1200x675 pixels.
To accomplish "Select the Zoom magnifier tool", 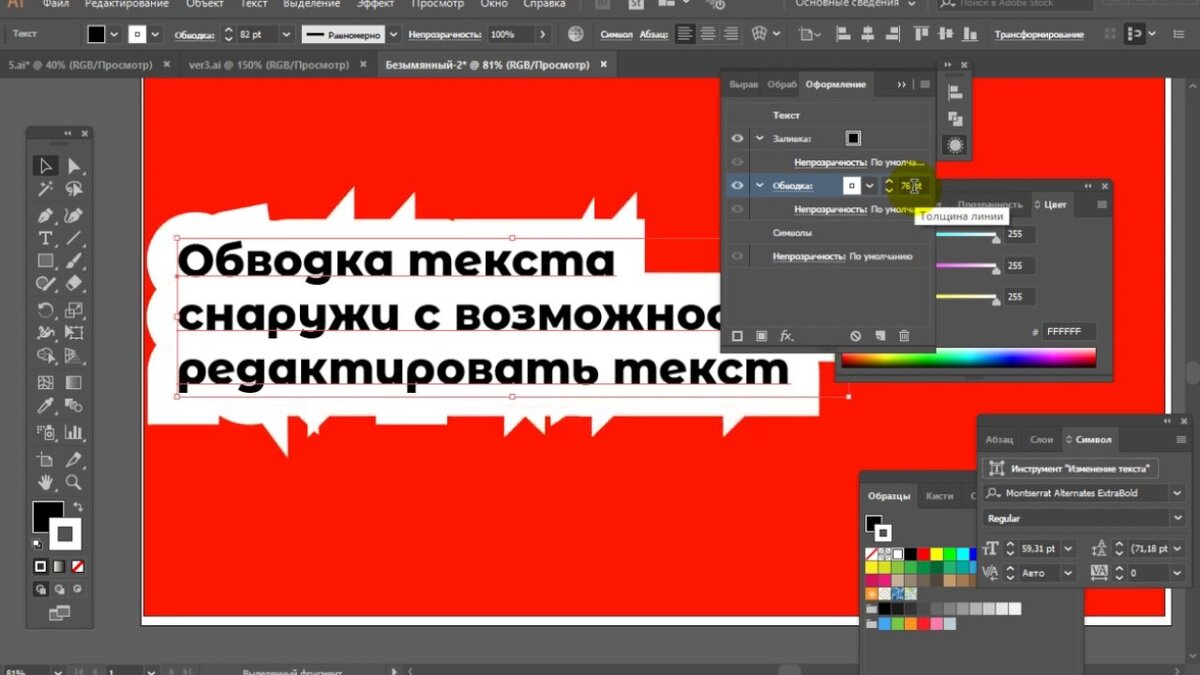I will pos(74,482).
